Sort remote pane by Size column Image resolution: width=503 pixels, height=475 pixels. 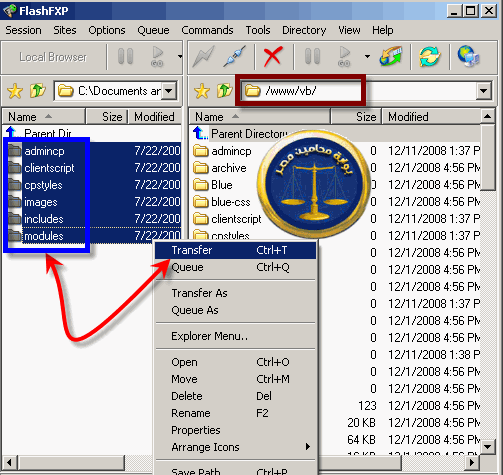(x=356, y=117)
